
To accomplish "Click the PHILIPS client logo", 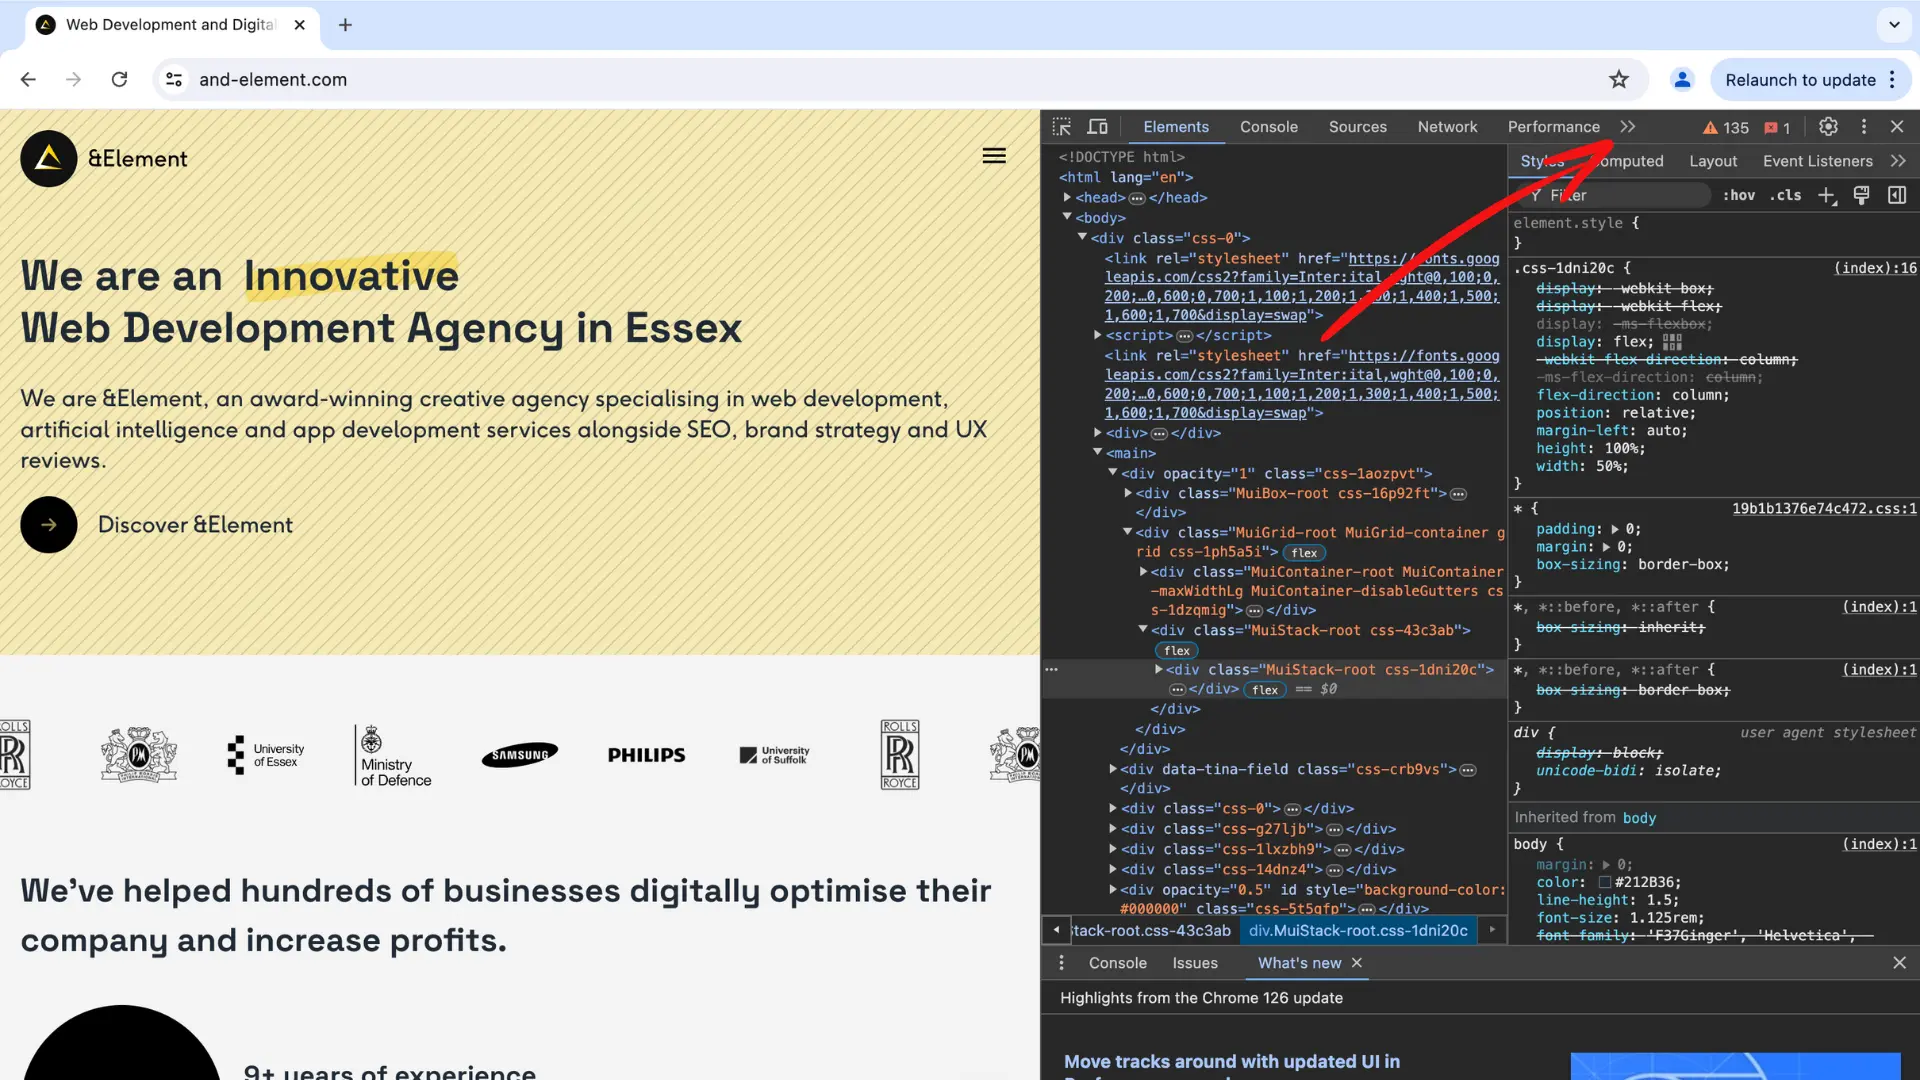I will [646, 755].
